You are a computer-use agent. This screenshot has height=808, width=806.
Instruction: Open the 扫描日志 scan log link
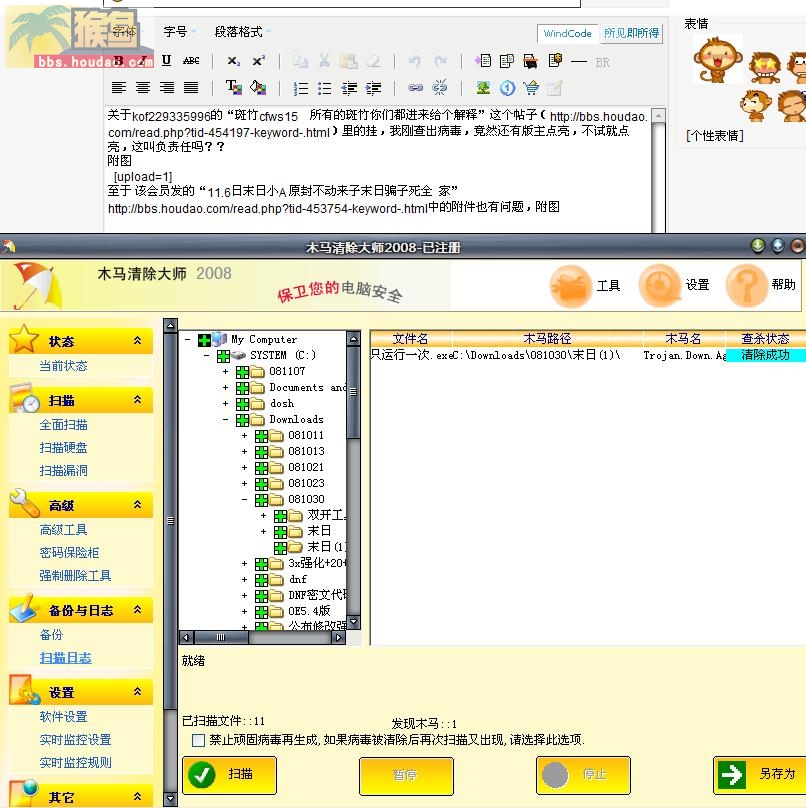click(x=65, y=658)
